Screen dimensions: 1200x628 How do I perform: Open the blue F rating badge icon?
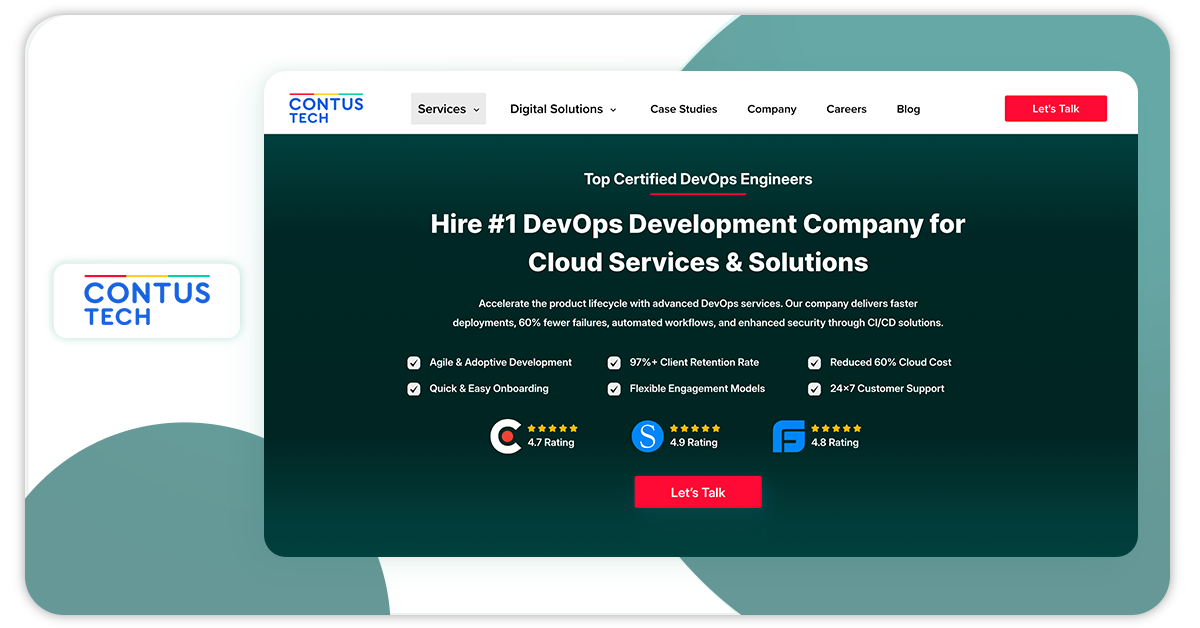tap(789, 436)
